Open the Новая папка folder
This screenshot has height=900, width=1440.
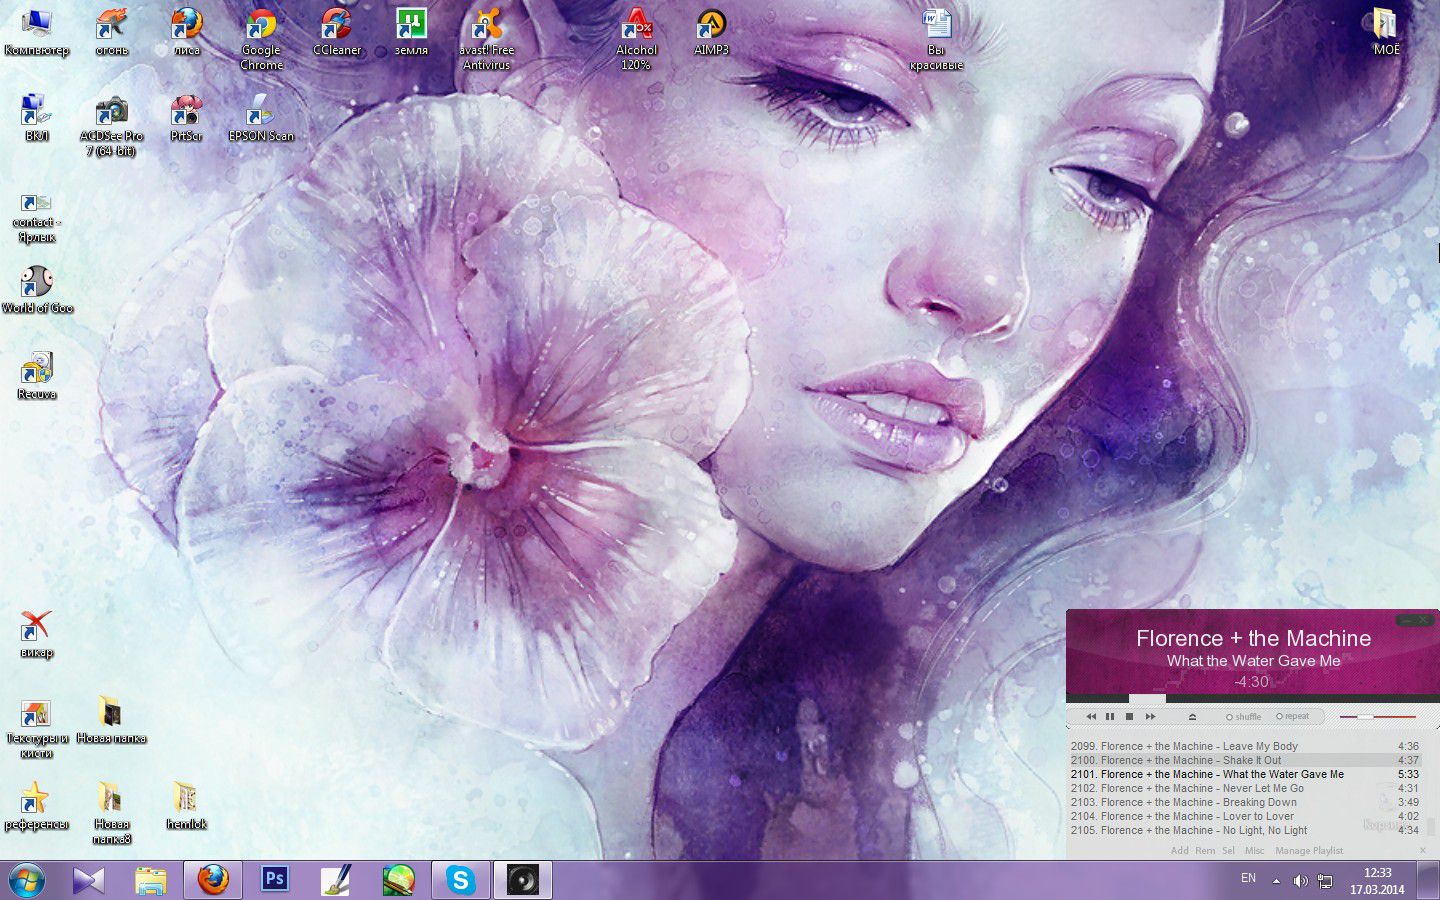(x=112, y=721)
